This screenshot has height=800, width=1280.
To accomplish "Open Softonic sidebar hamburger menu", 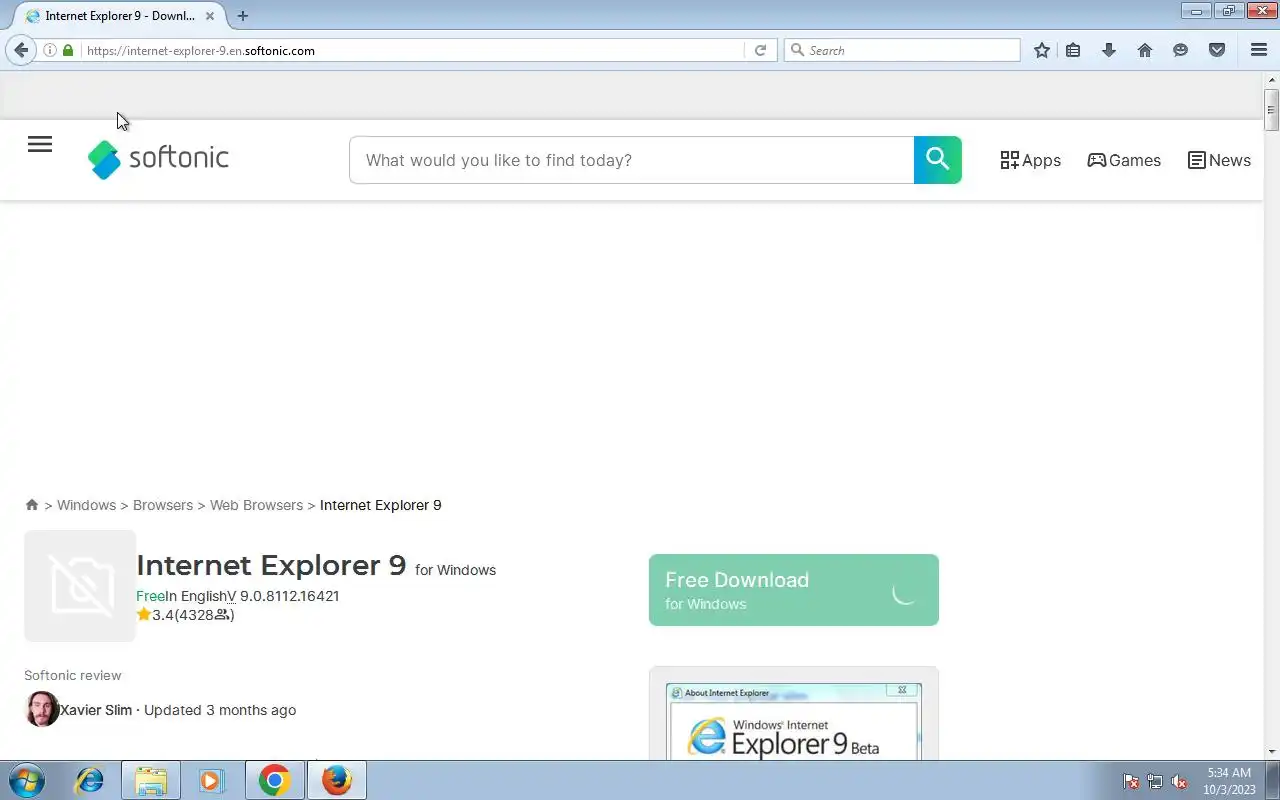I will pos(40,144).
